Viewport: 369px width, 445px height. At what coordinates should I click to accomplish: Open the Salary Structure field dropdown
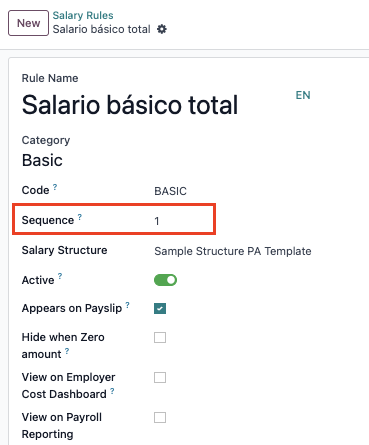(x=233, y=251)
